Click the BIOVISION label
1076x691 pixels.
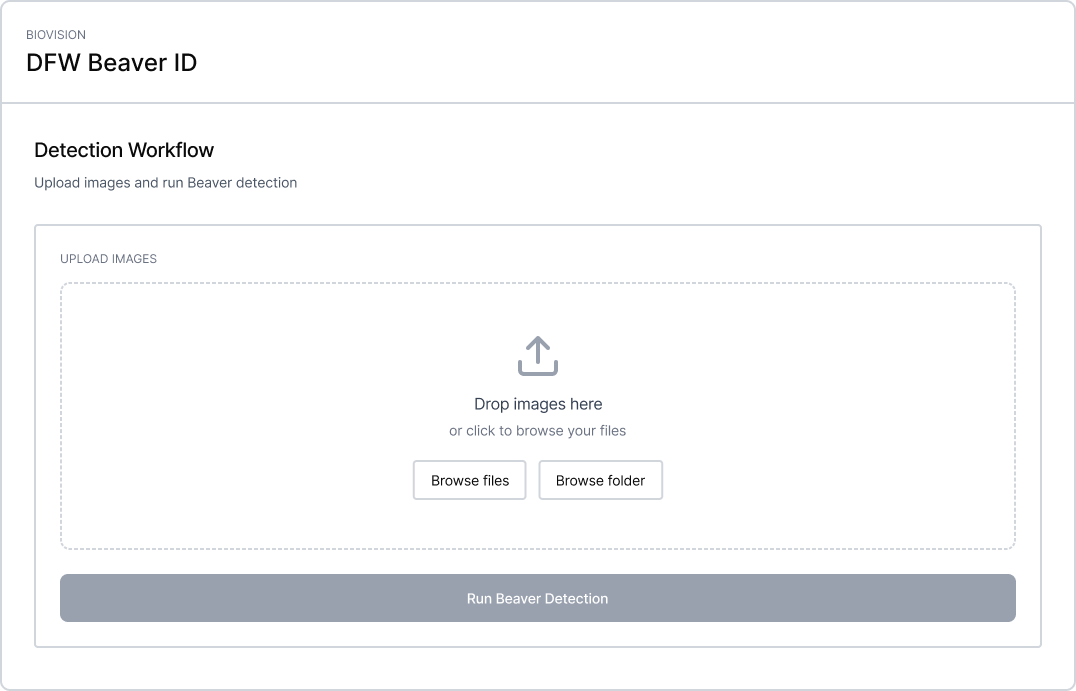click(56, 34)
